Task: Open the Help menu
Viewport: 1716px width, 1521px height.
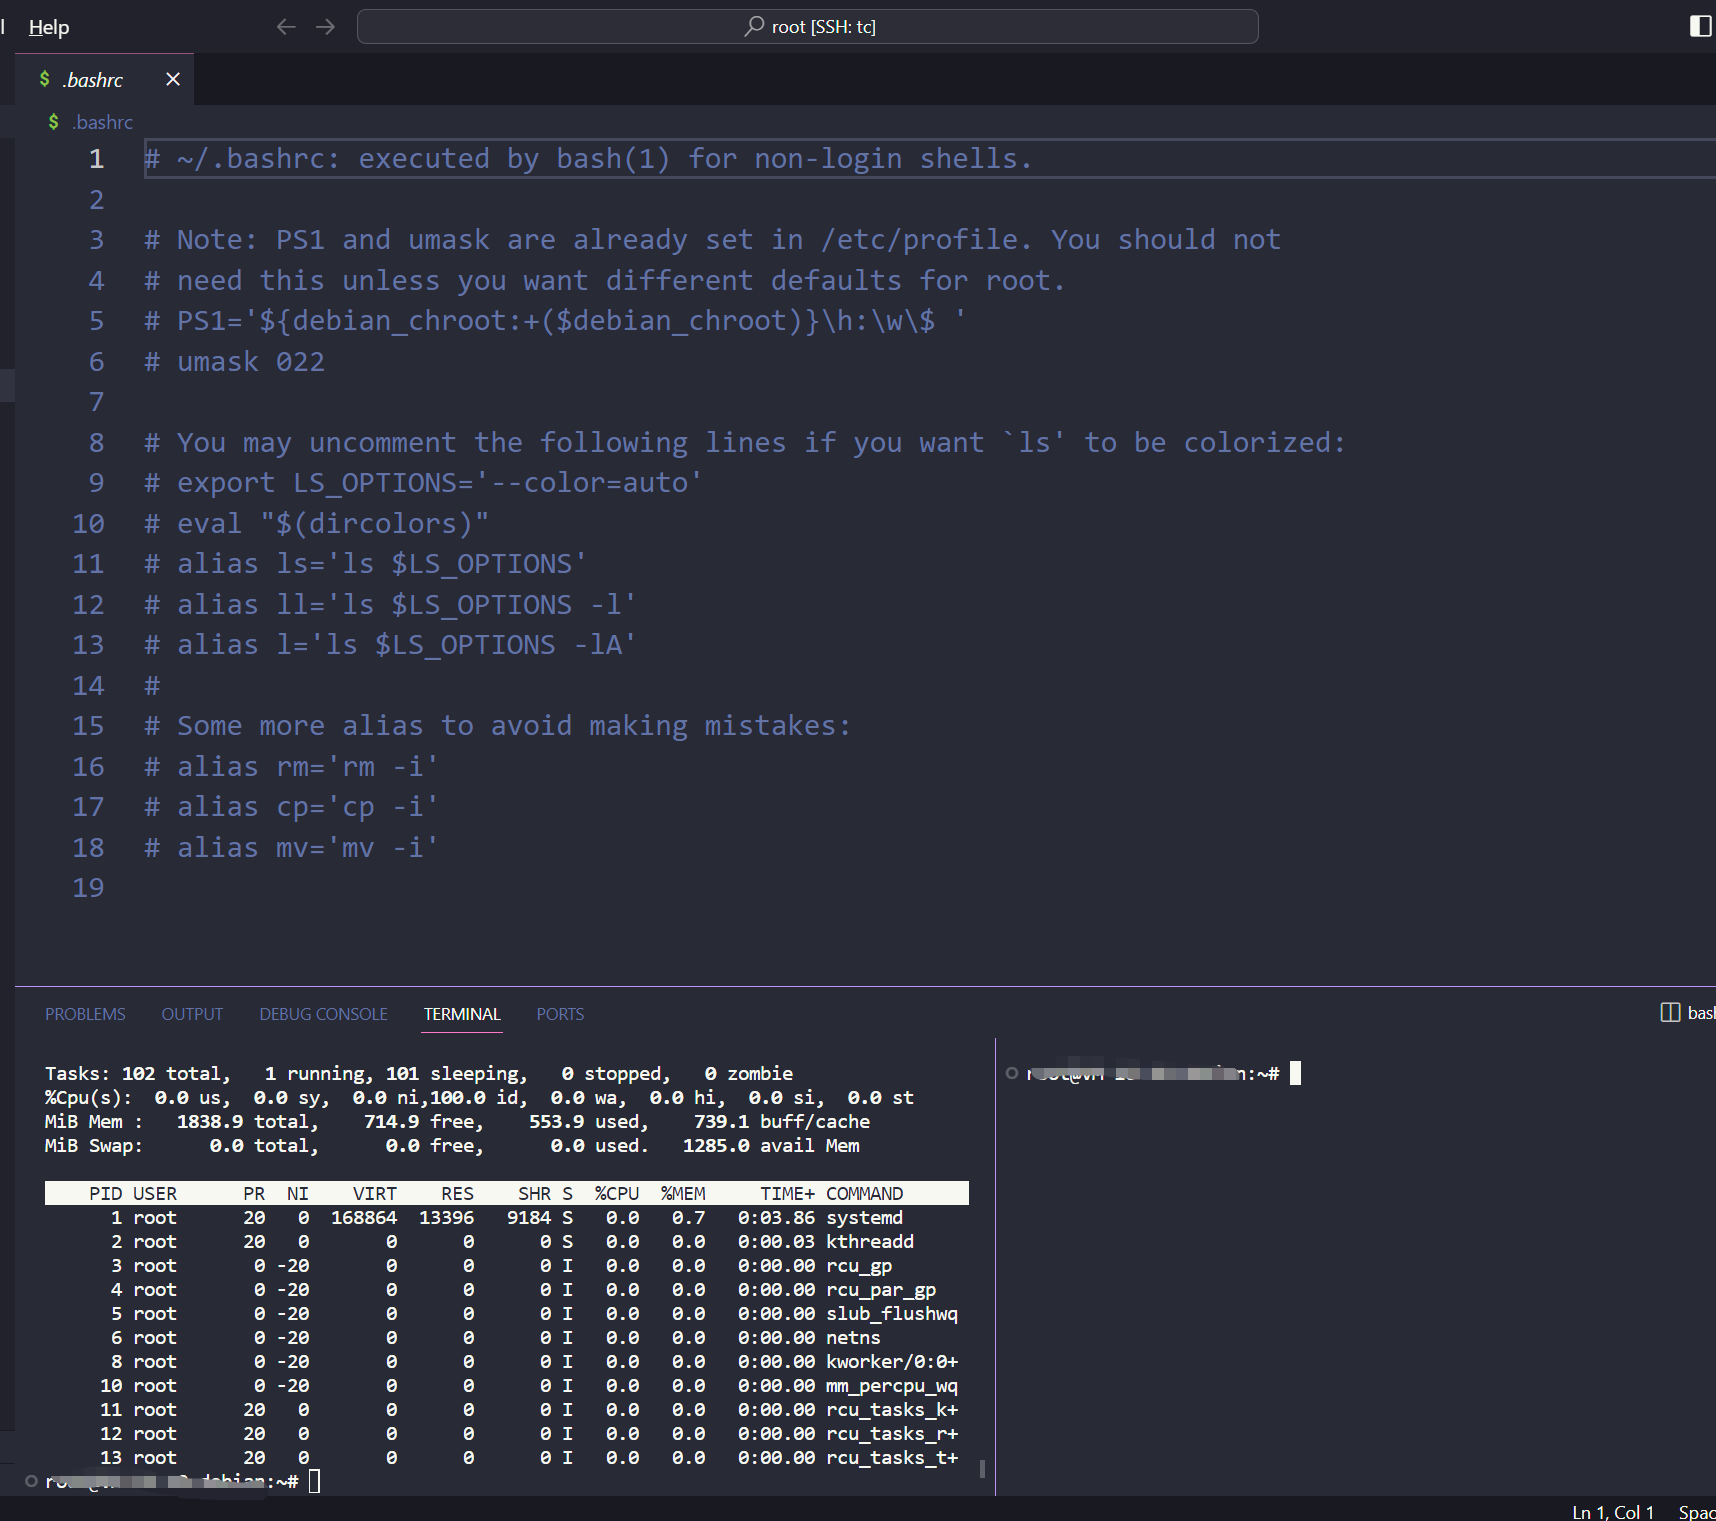Action: (x=49, y=27)
